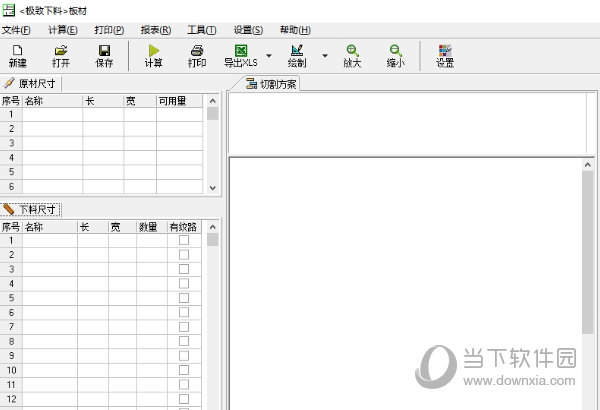Tick 有纹路 checkbox in row 2
The image size is (600, 410).
pyautogui.click(x=184, y=255)
